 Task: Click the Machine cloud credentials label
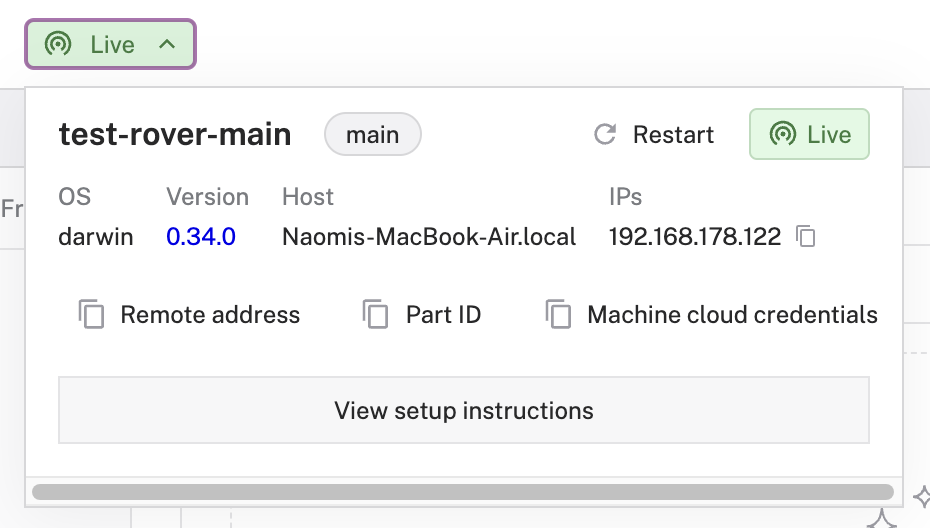732,315
